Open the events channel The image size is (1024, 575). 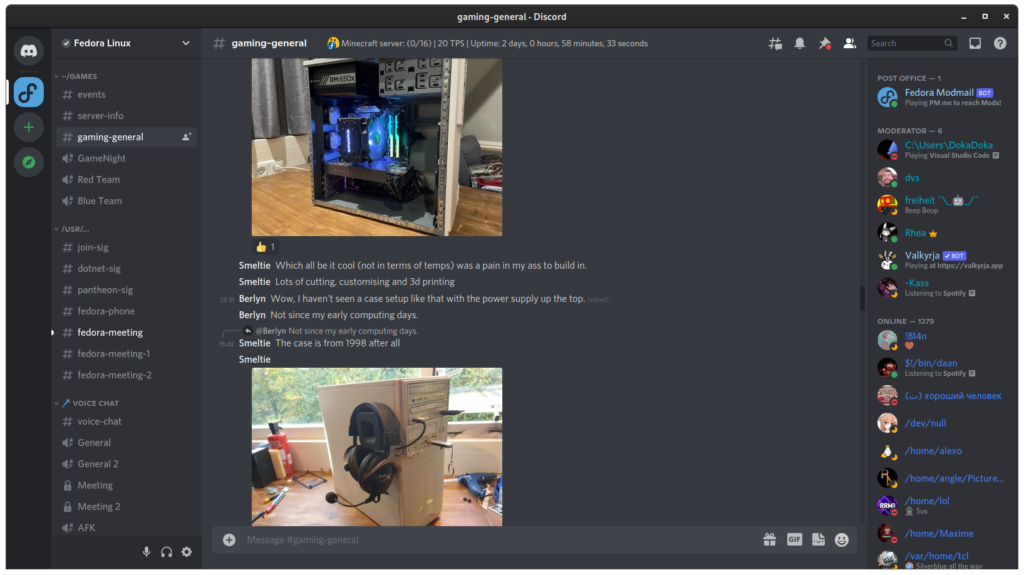coord(124,95)
